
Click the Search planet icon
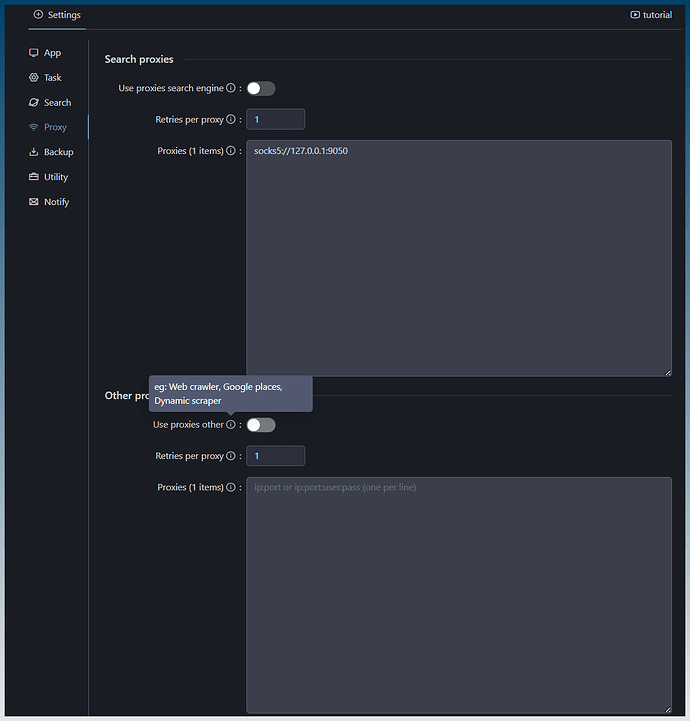pos(34,102)
